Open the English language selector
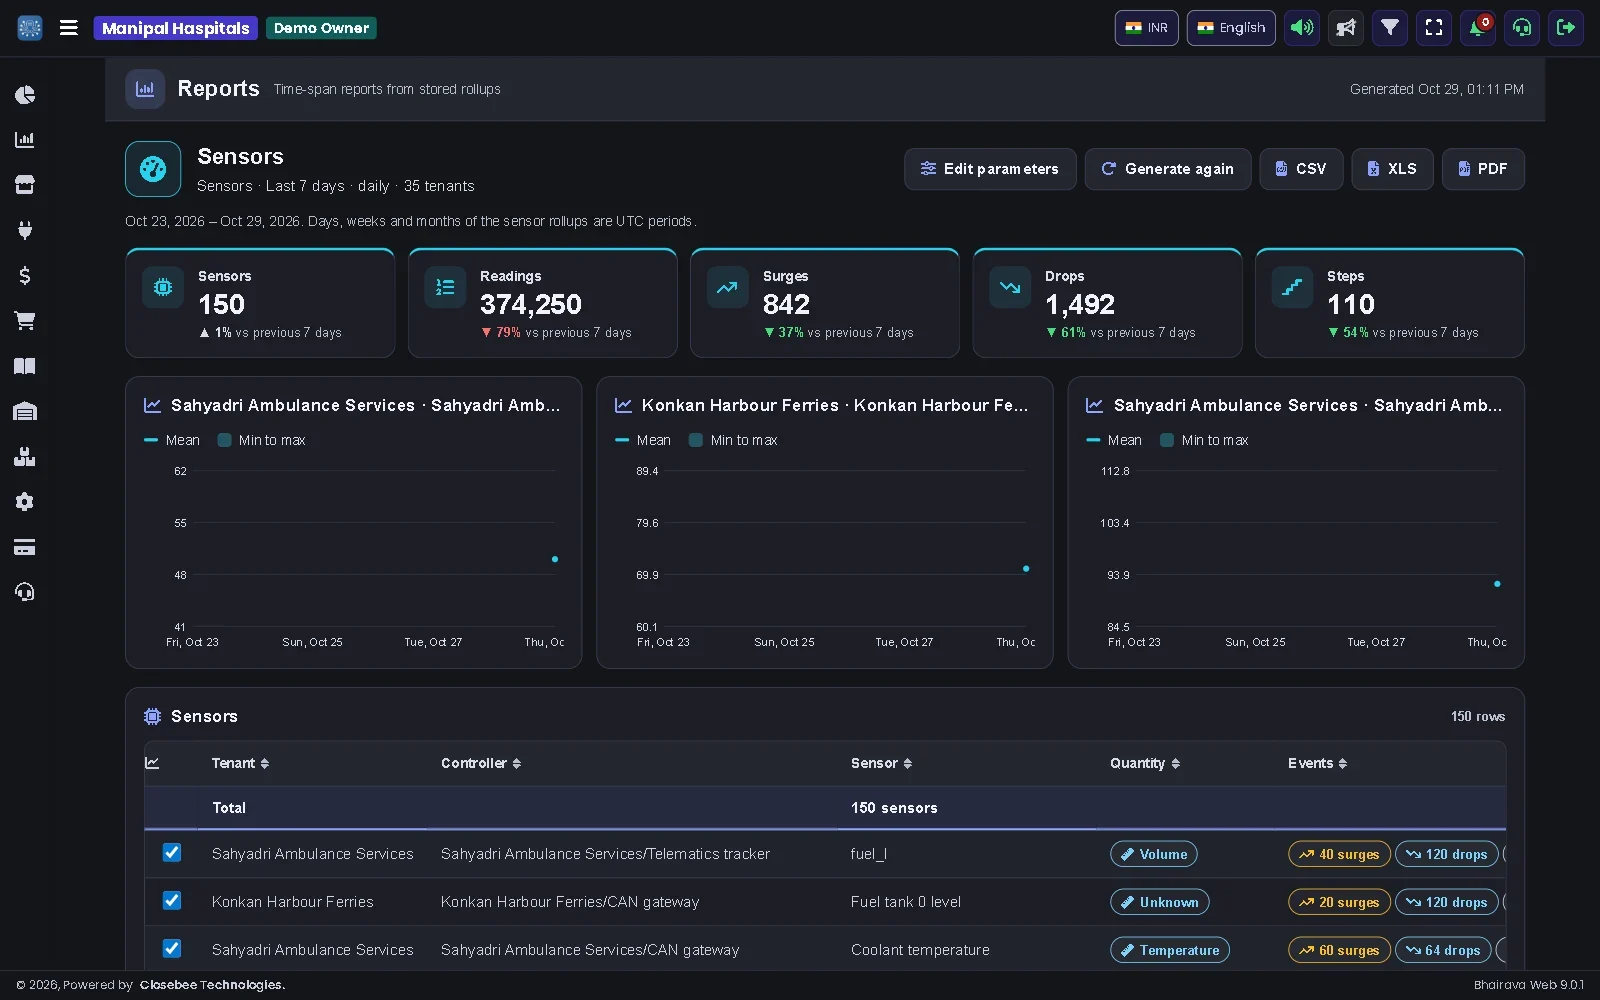This screenshot has width=1600, height=1000. (x=1231, y=28)
